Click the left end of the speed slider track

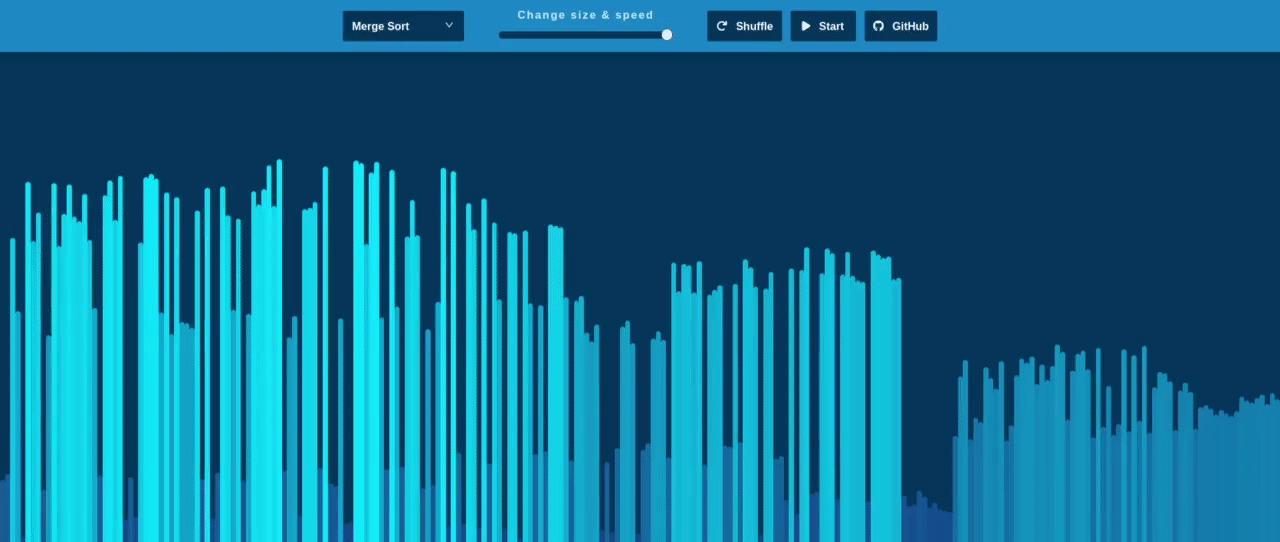coord(503,35)
